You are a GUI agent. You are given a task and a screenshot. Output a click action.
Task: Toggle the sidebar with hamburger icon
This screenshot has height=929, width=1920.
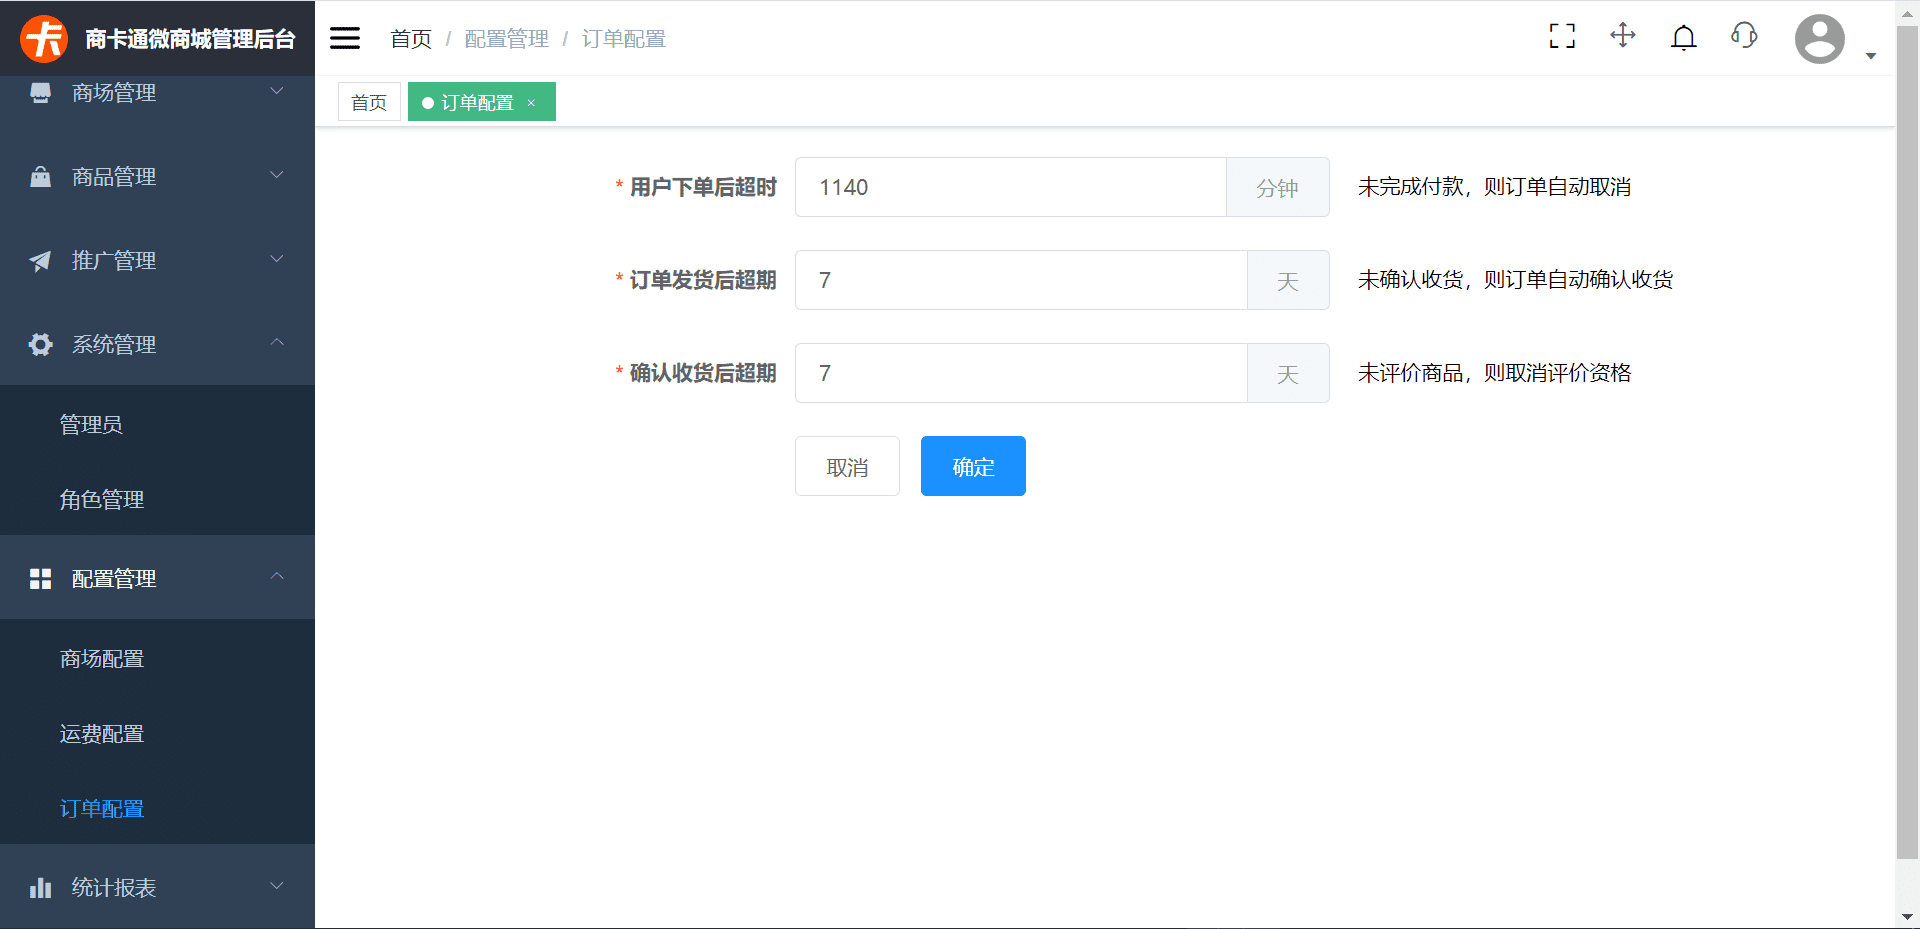(x=344, y=37)
